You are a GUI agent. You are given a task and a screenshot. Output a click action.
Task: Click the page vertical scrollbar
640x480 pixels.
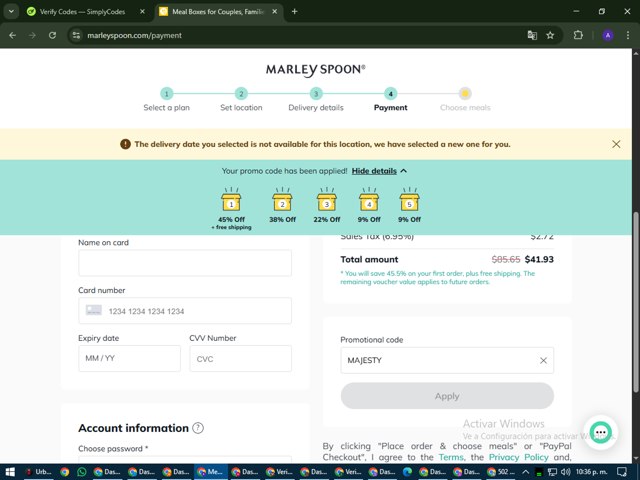point(636,302)
